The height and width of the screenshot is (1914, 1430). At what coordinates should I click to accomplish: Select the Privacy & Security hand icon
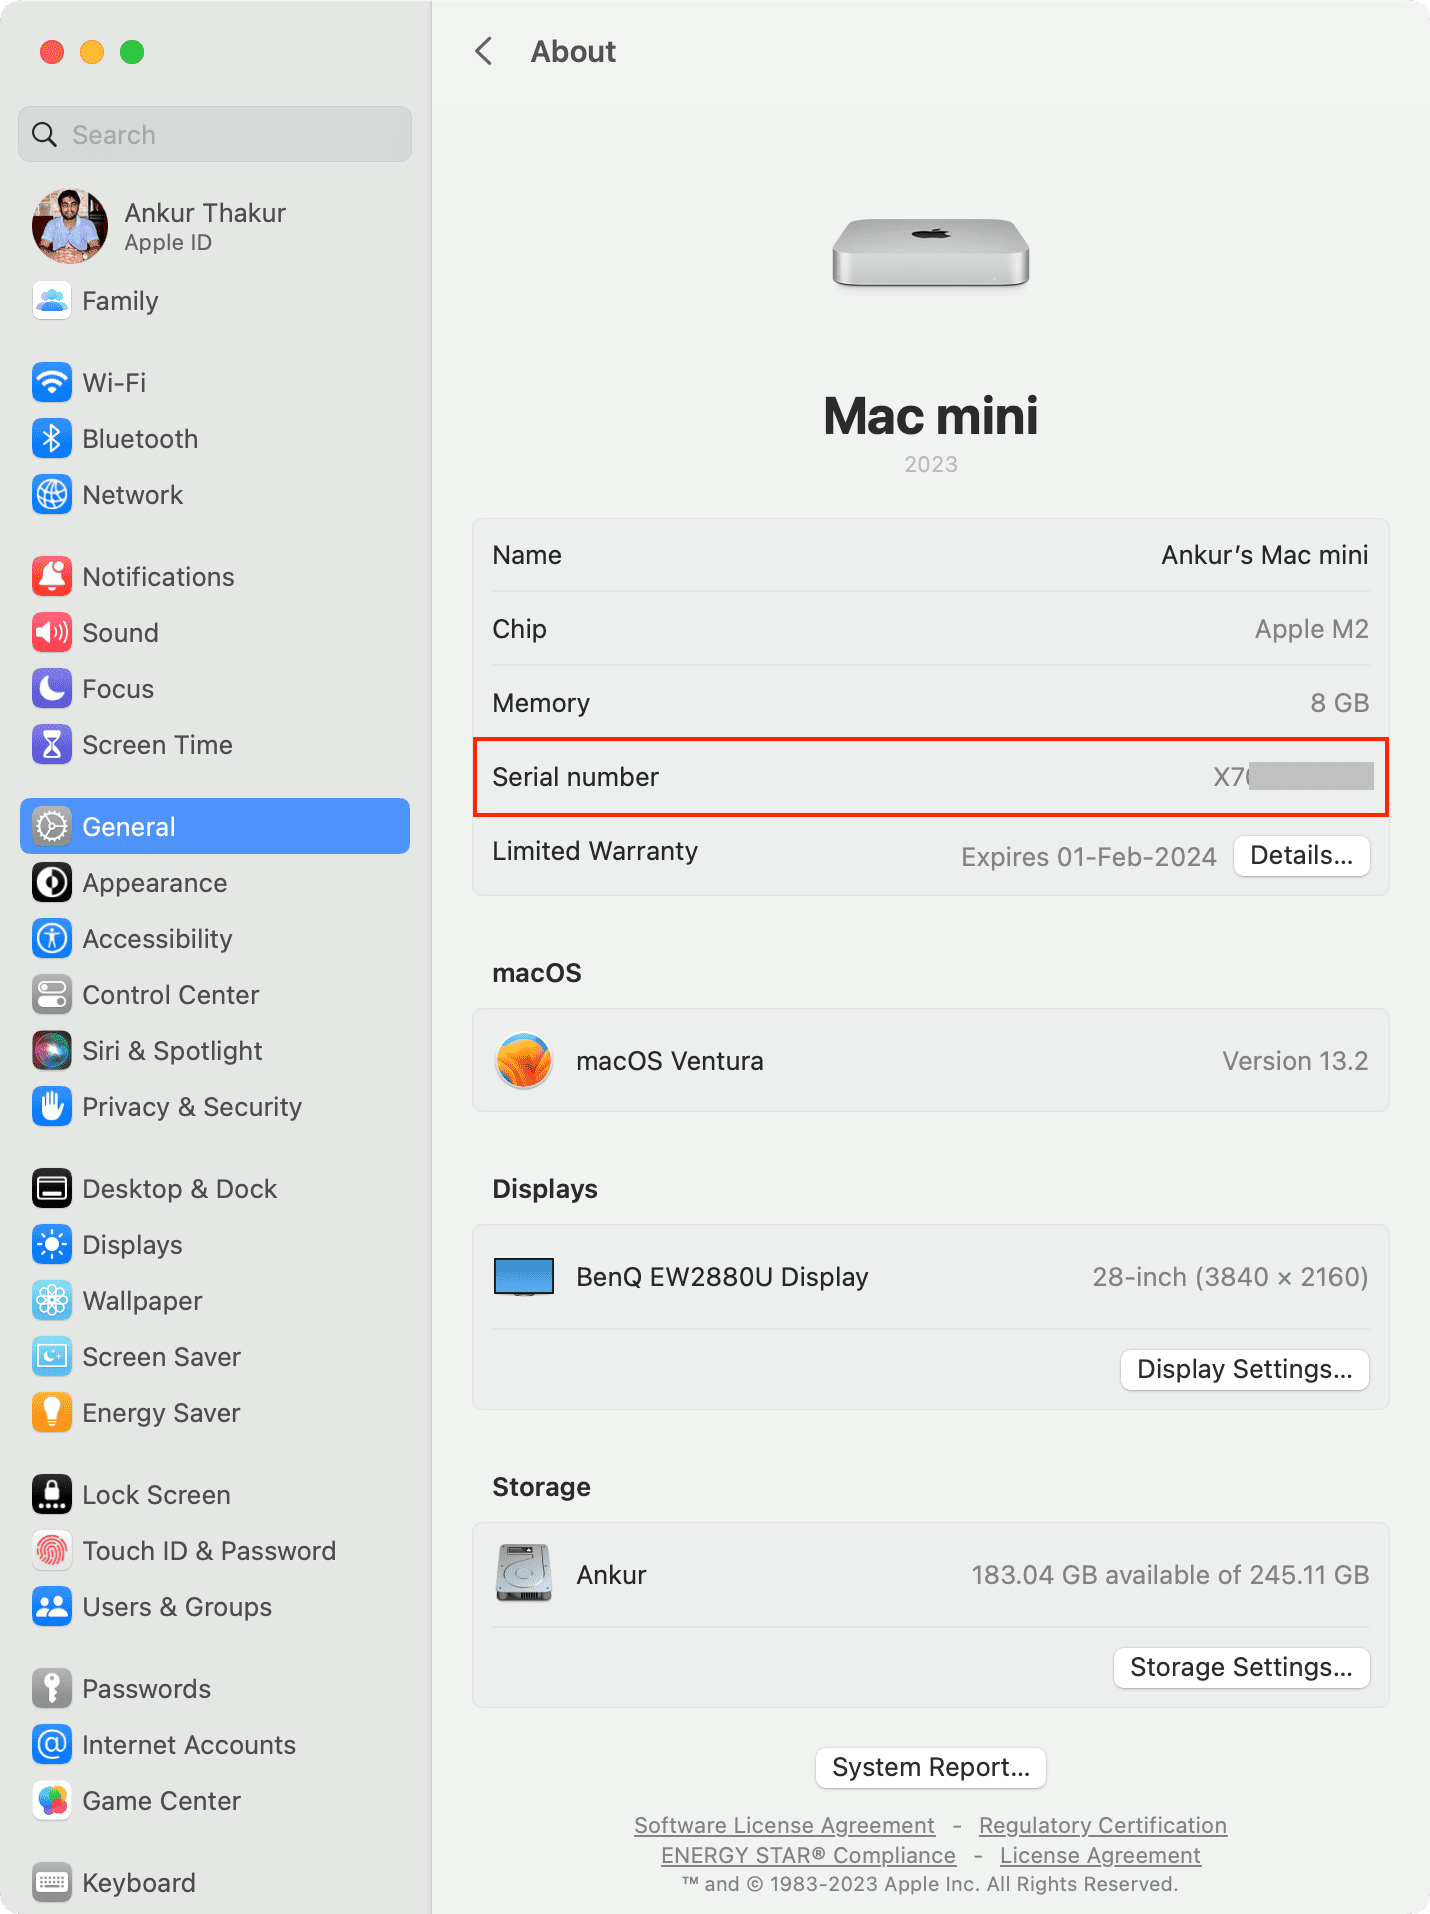pyautogui.click(x=52, y=1106)
